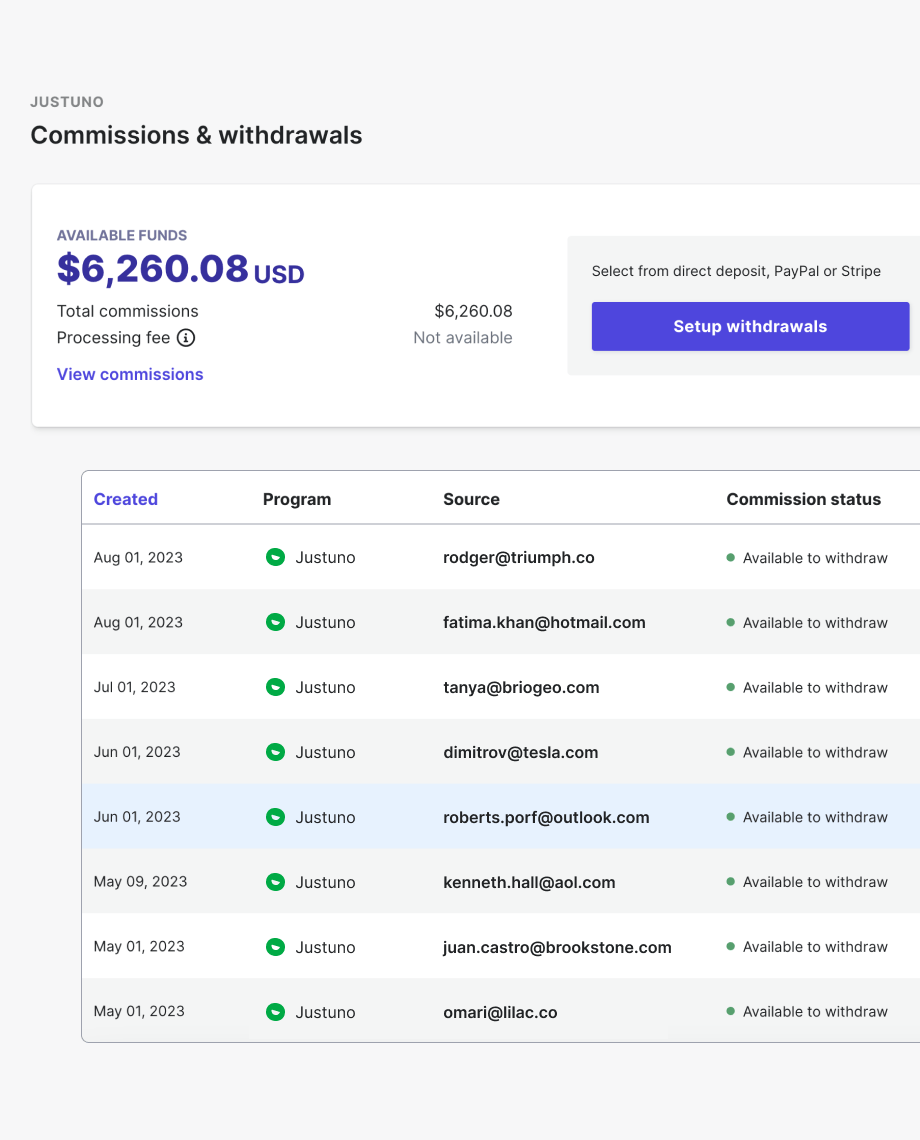Click the Program column header
The image size is (920, 1140).
[x=297, y=499]
